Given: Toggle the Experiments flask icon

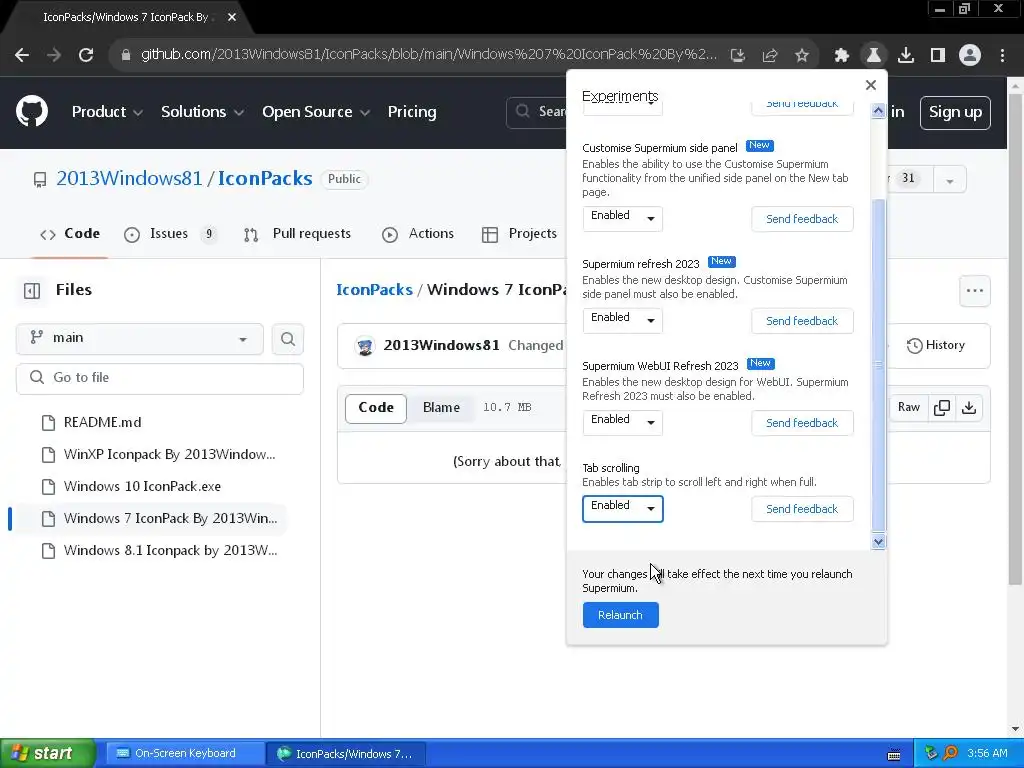Looking at the screenshot, I should tap(874, 56).
